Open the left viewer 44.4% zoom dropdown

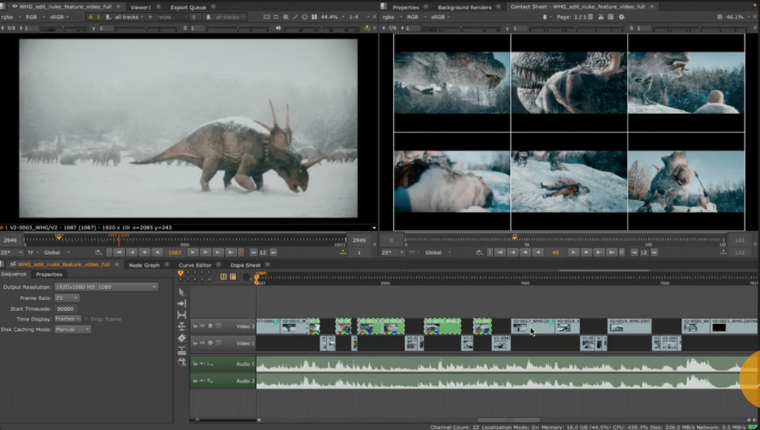pos(331,17)
